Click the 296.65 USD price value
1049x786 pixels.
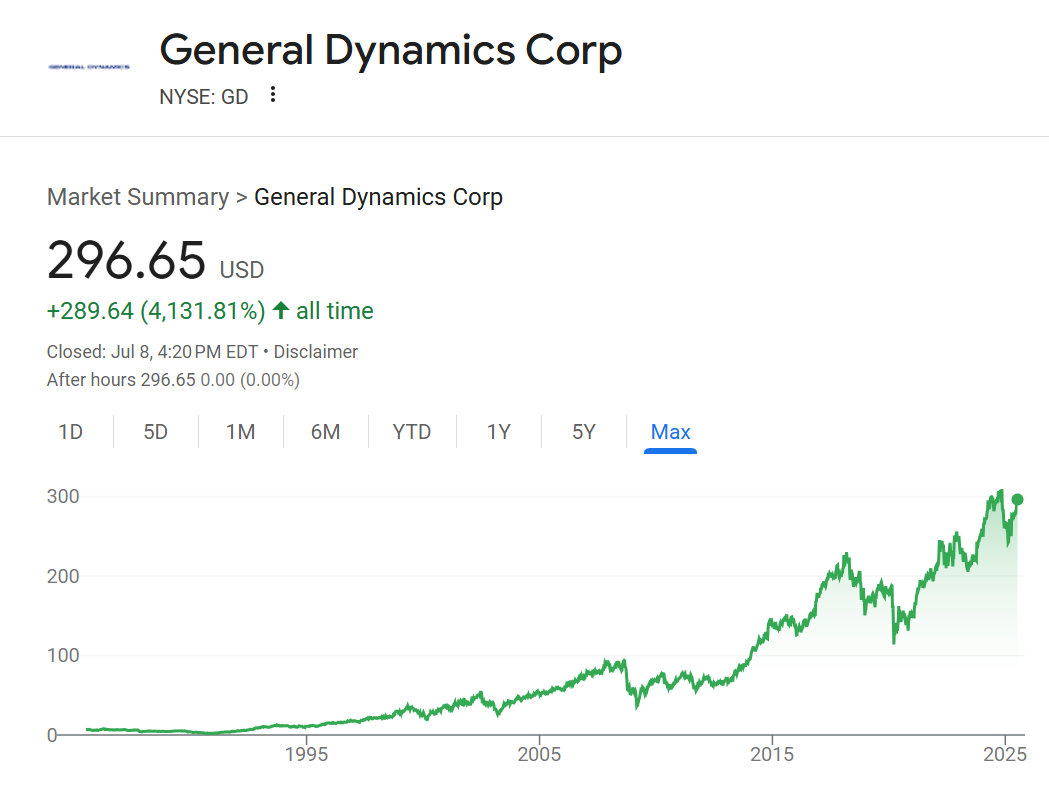click(x=127, y=260)
